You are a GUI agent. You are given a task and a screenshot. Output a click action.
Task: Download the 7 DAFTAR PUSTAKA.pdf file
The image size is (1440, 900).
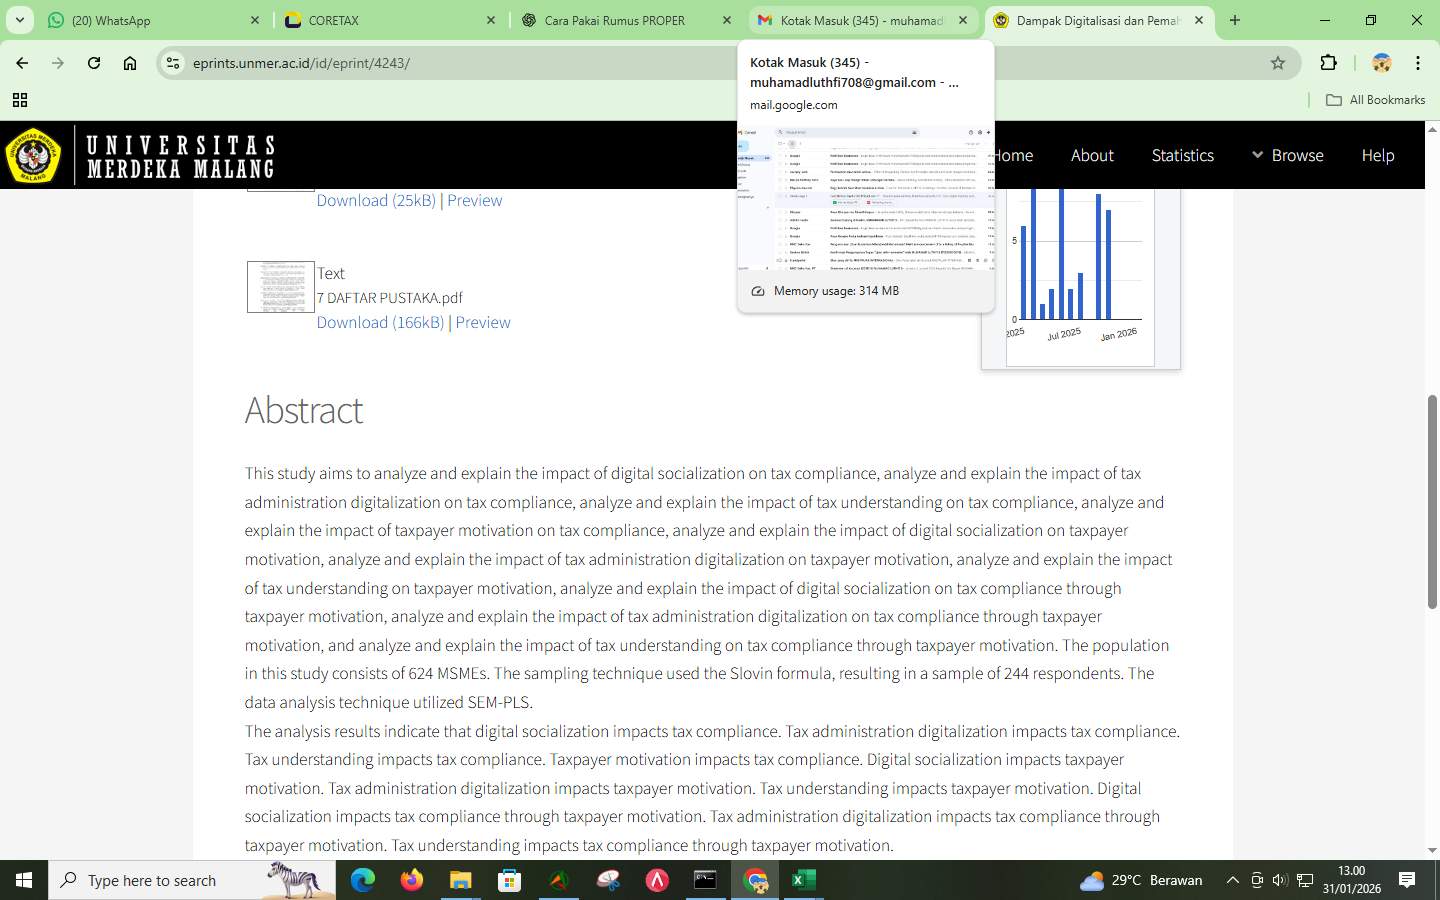[380, 322]
